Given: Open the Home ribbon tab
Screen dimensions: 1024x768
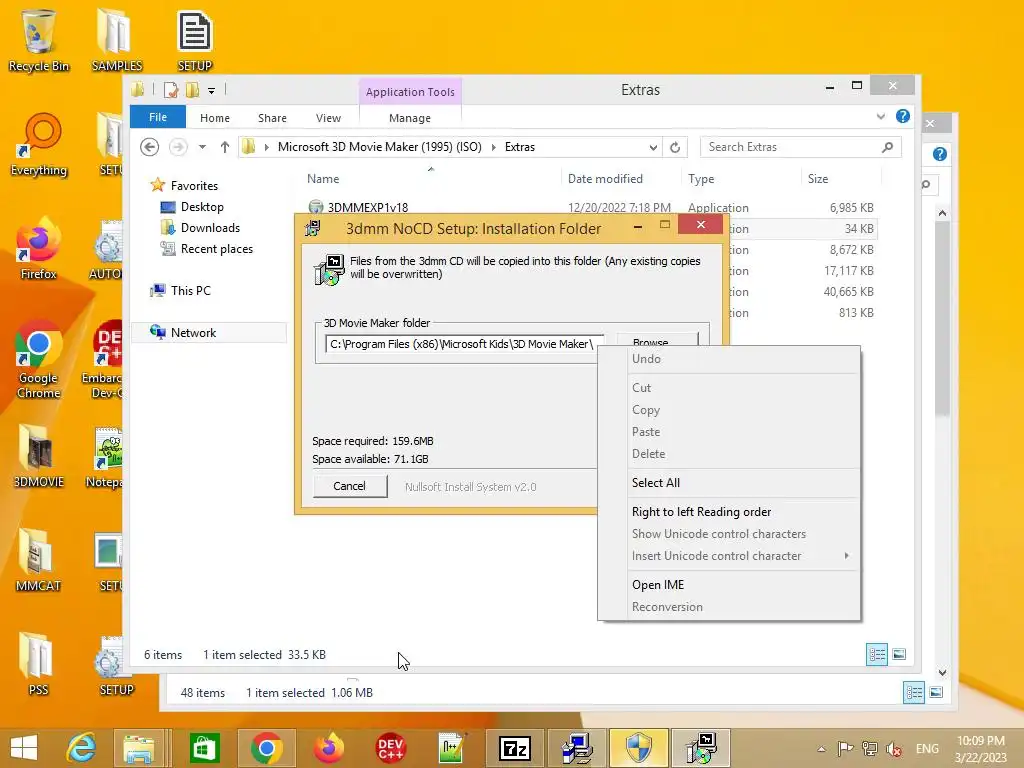Looking at the screenshot, I should click(215, 118).
